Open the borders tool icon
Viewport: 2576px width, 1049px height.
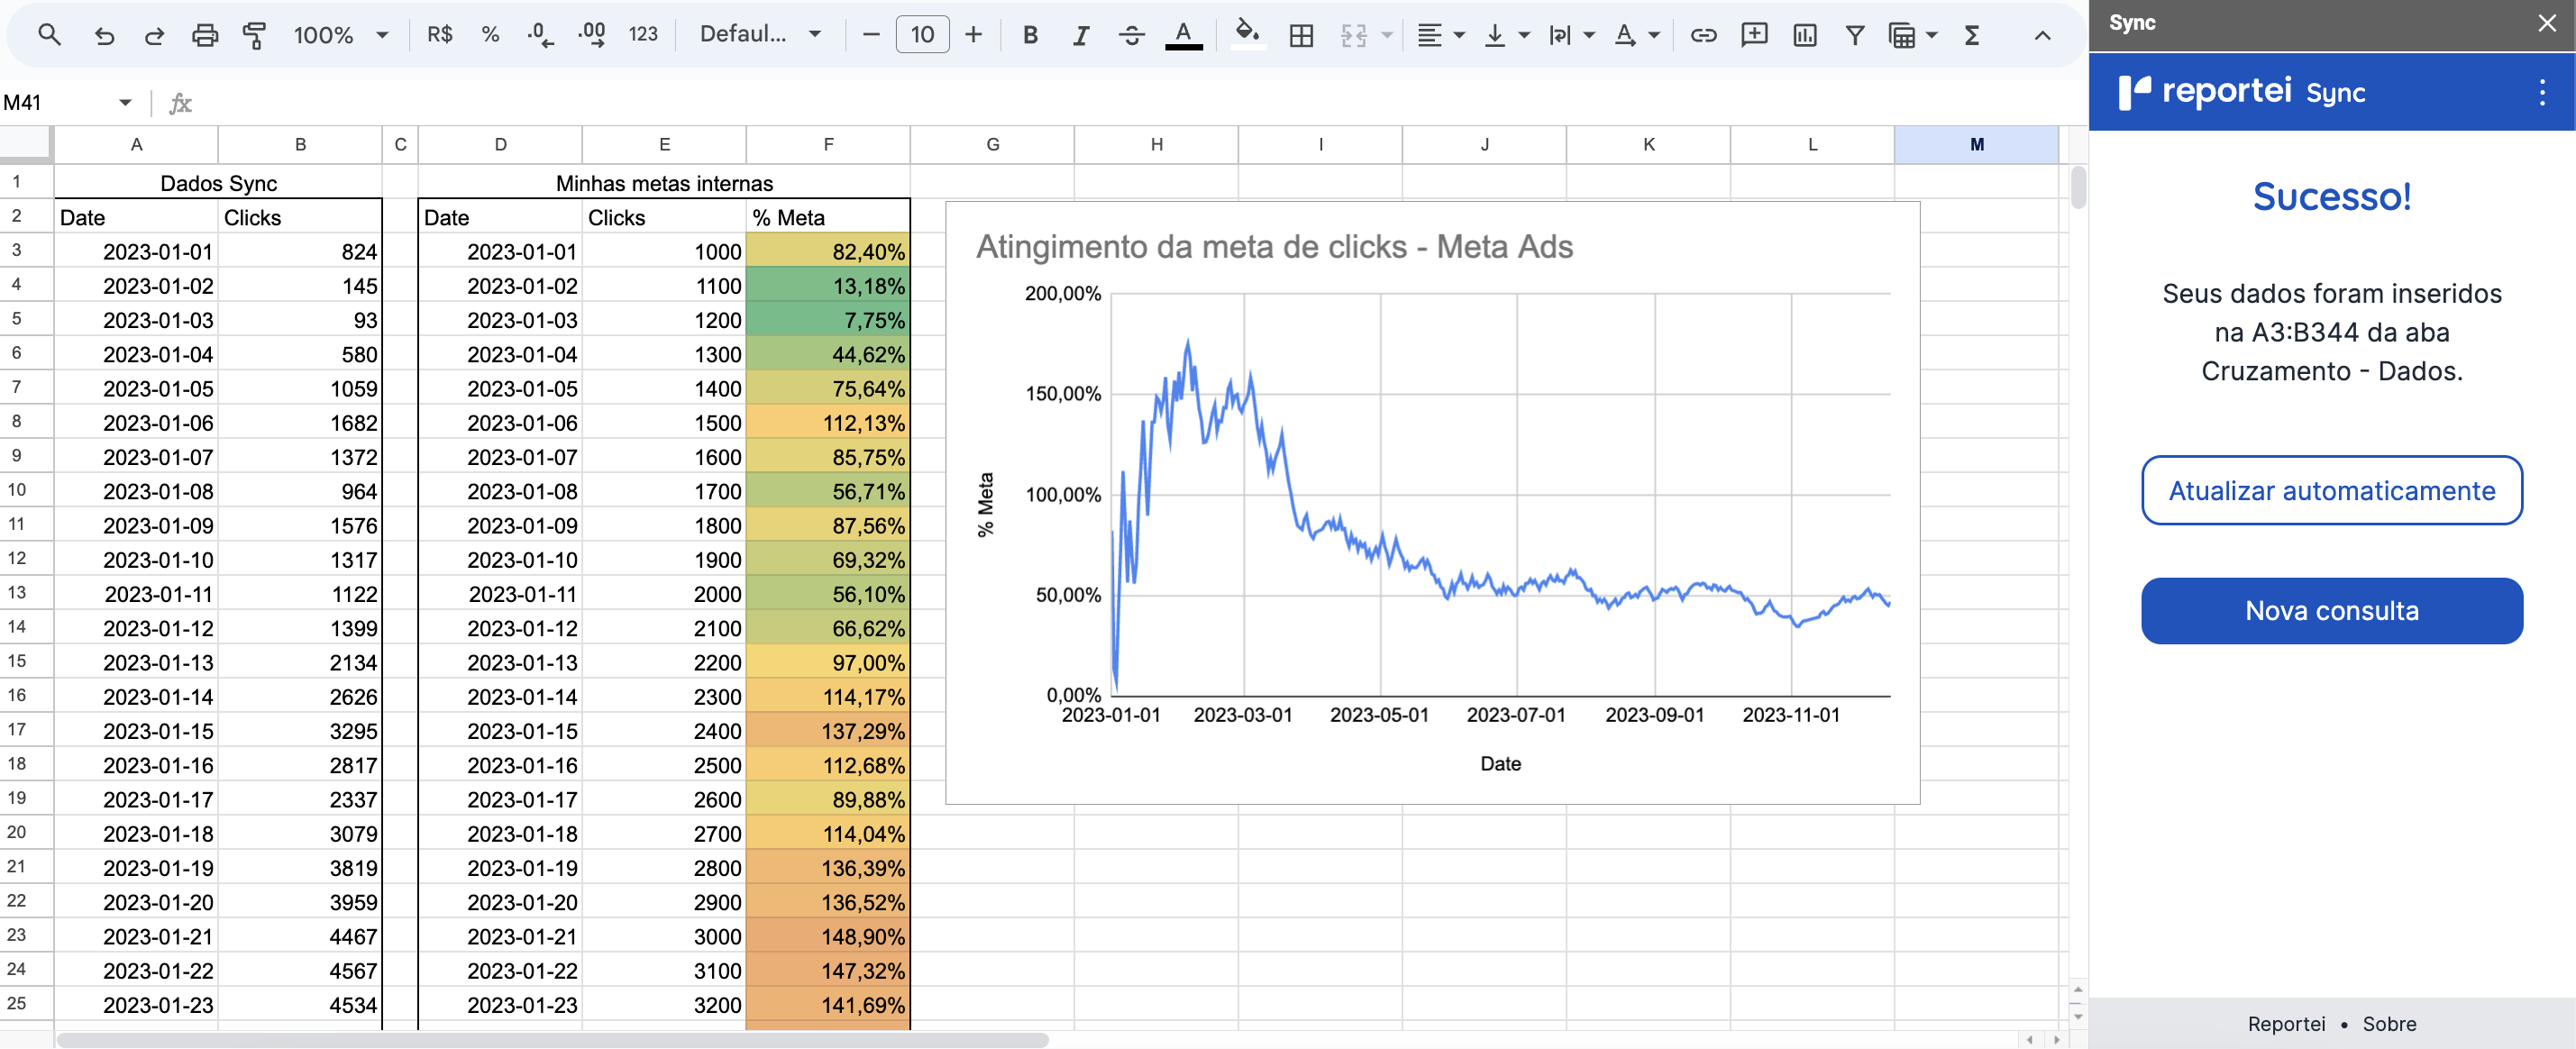1301,35
